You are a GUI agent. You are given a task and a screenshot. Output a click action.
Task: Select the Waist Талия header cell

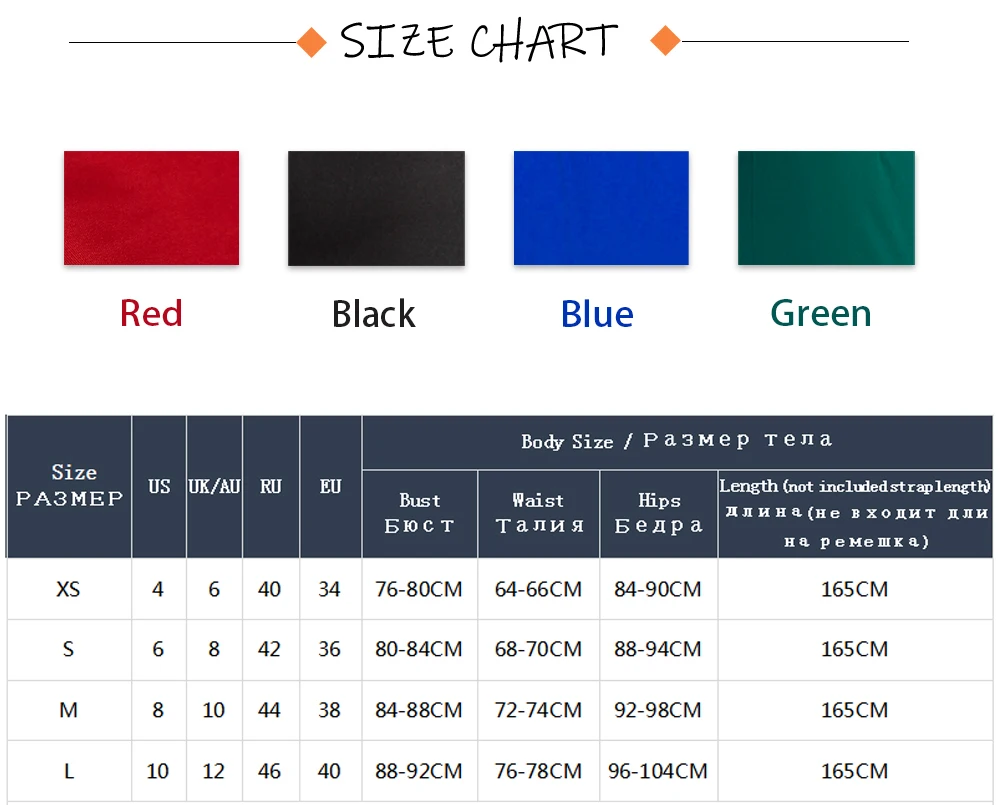point(539,514)
